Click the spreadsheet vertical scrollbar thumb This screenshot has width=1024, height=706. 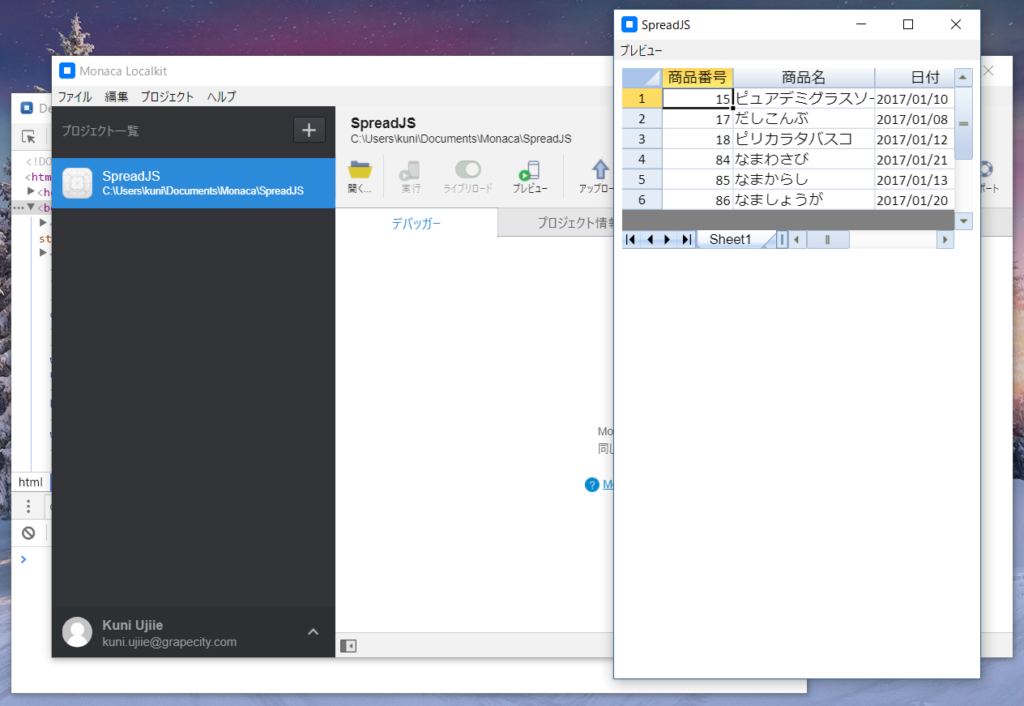pyautogui.click(x=963, y=123)
